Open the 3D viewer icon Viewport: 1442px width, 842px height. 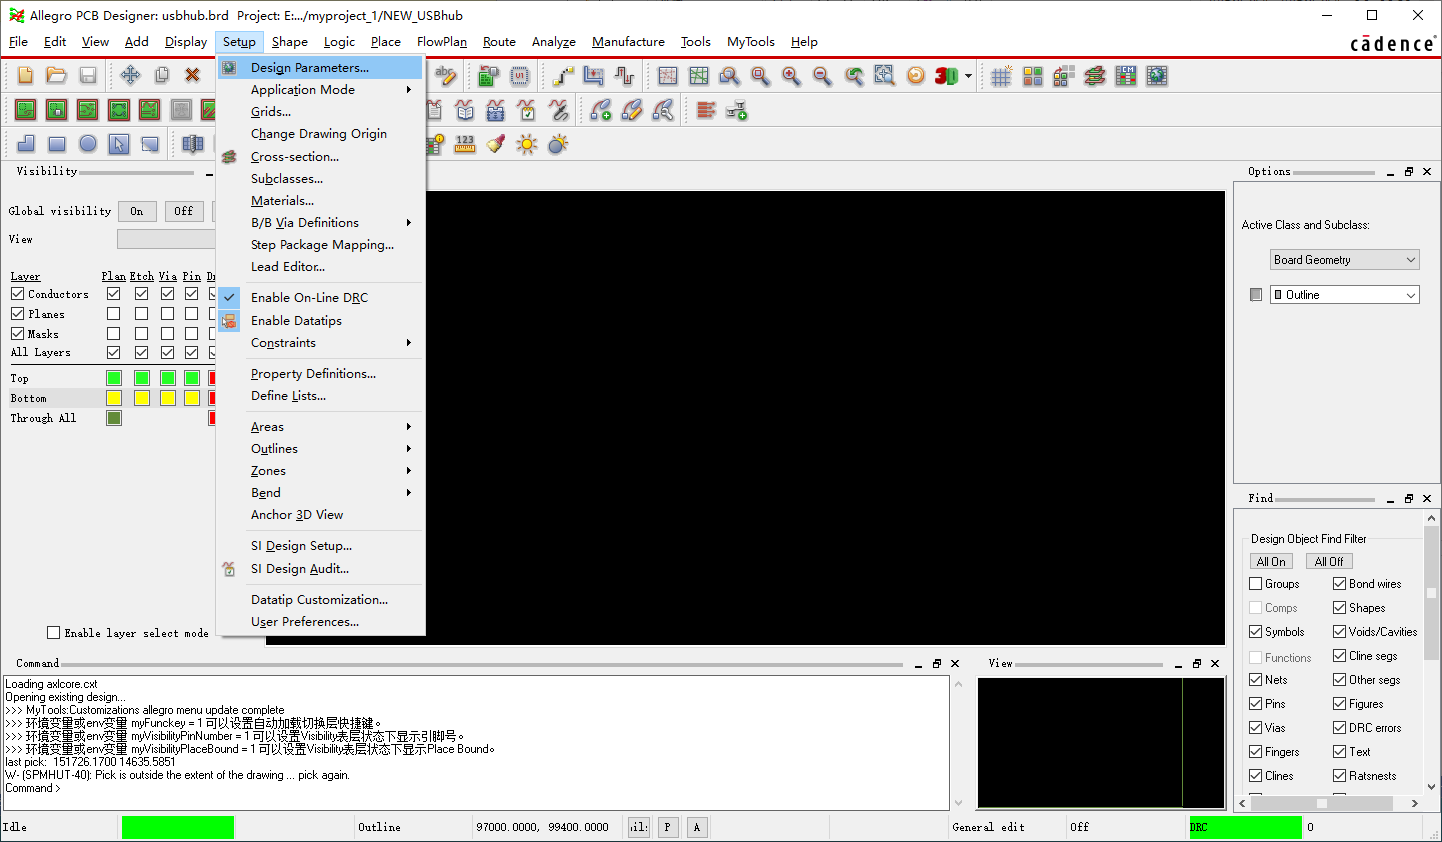pyautogui.click(x=946, y=76)
